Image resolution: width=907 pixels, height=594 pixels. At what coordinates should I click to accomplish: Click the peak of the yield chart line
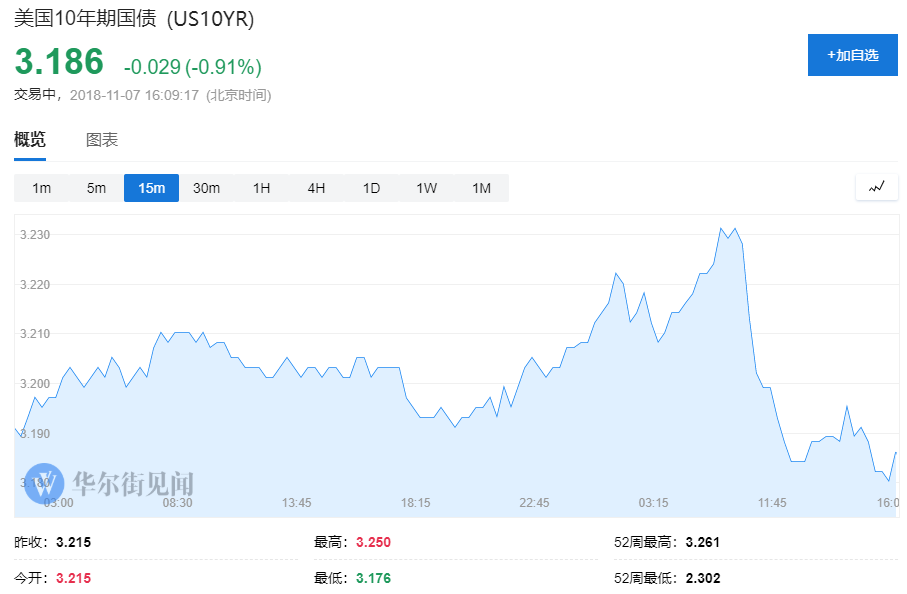tap(721, 229)
